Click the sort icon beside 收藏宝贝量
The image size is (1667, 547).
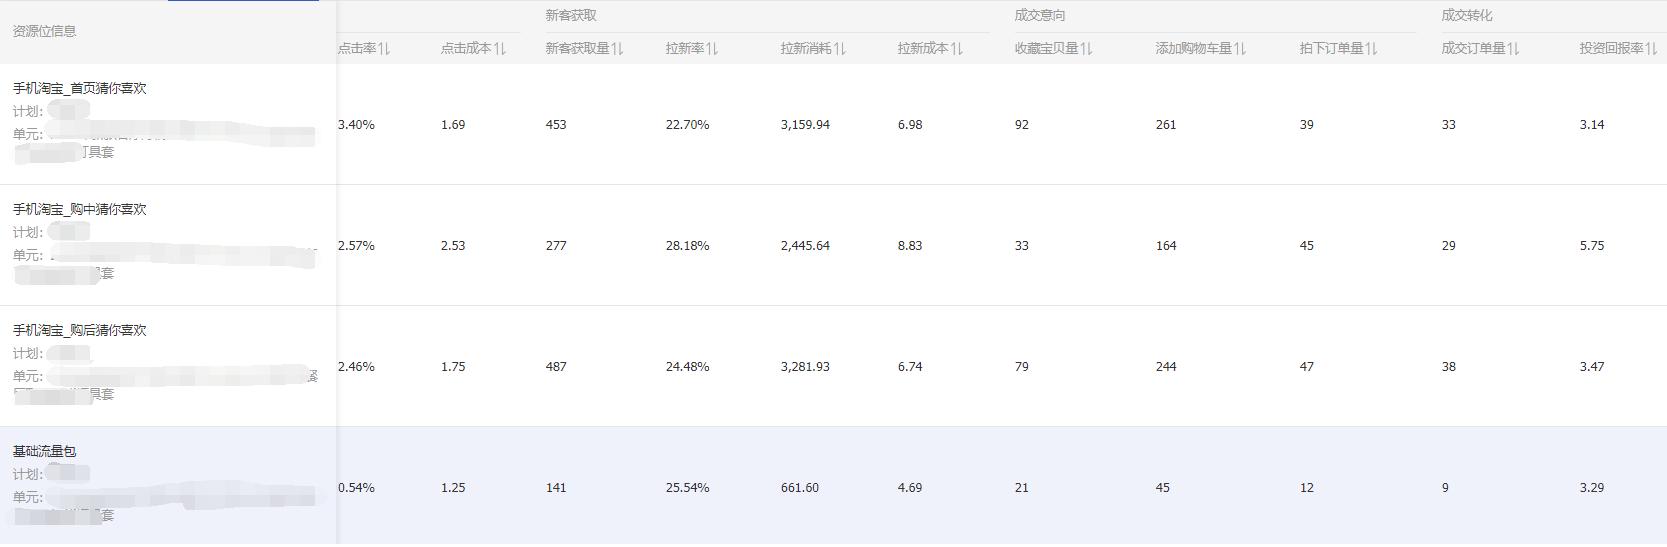pyautogui.click(x=1086, y=49)
